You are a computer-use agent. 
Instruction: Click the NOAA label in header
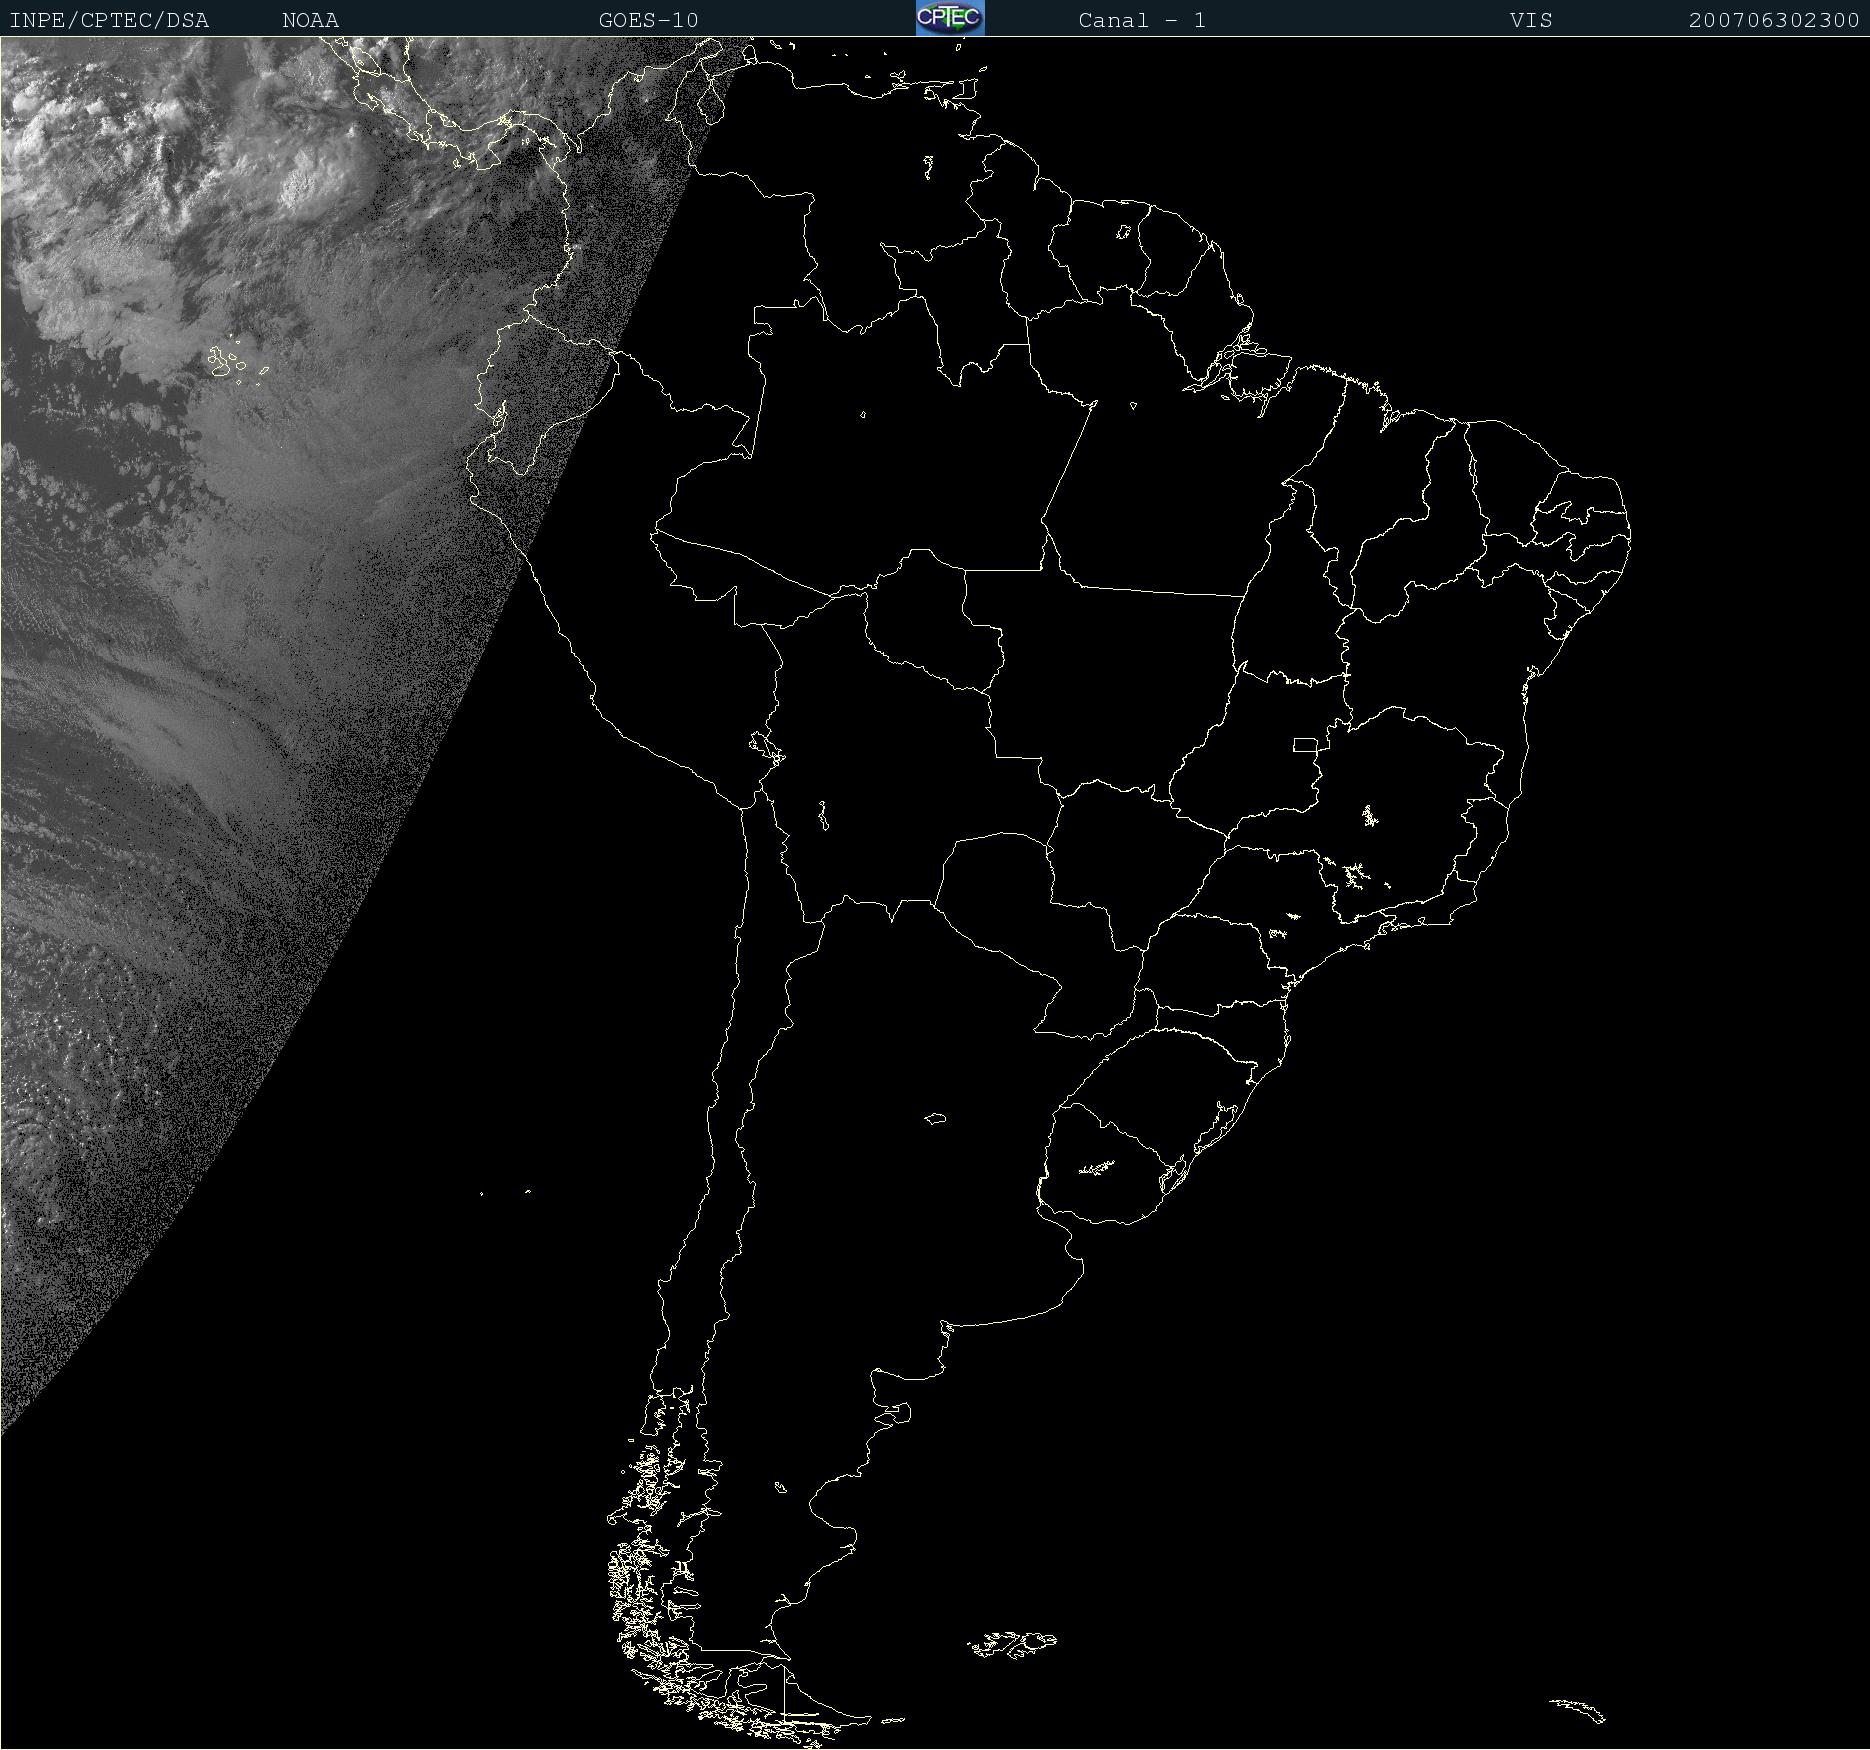click(x=311, y=21)
